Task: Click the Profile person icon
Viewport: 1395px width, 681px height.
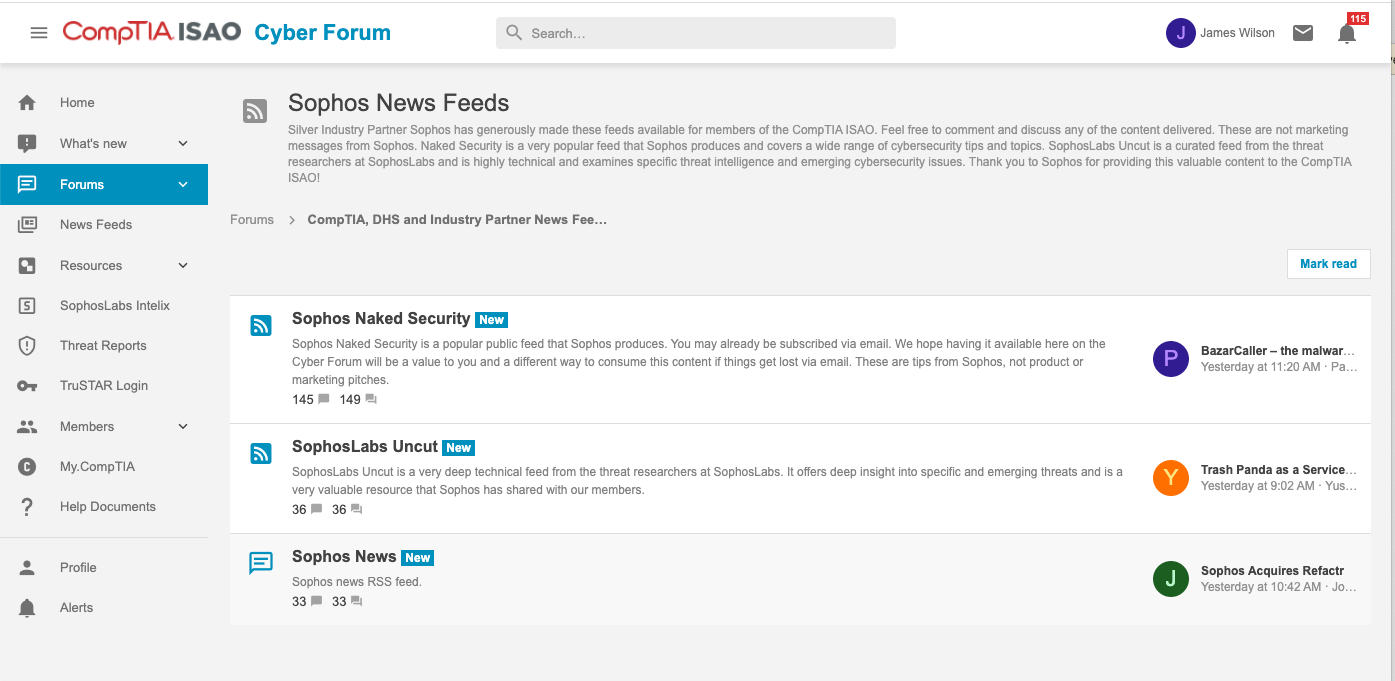Action: 27,568
